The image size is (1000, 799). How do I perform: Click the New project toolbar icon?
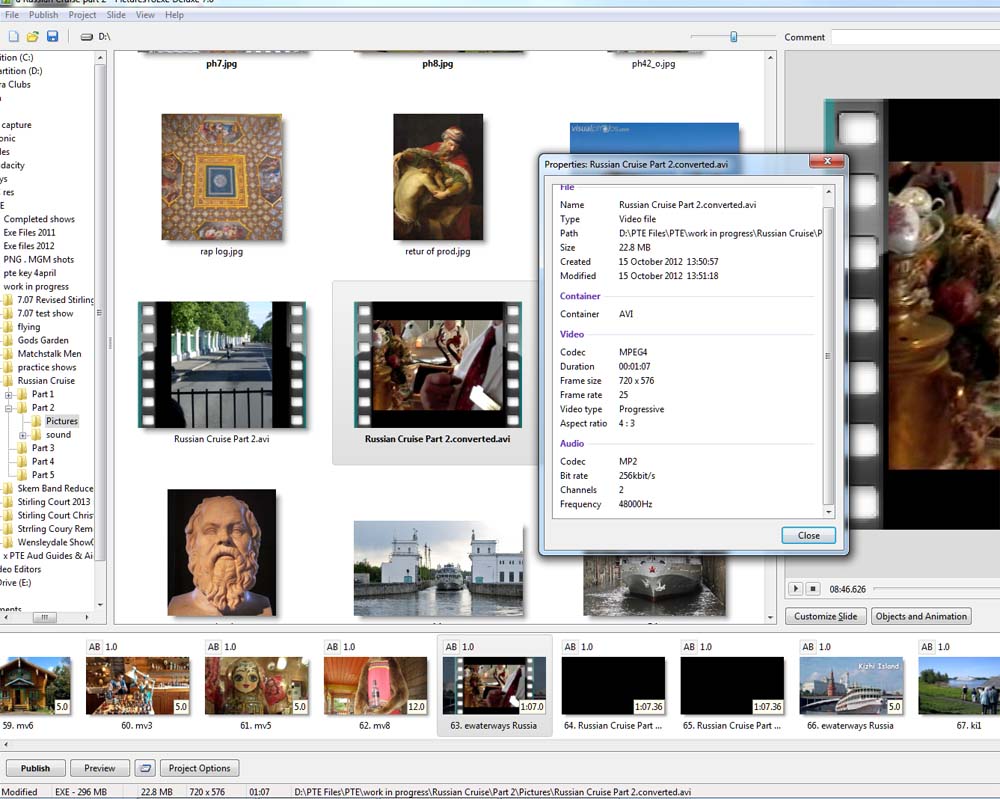(13, 37)
